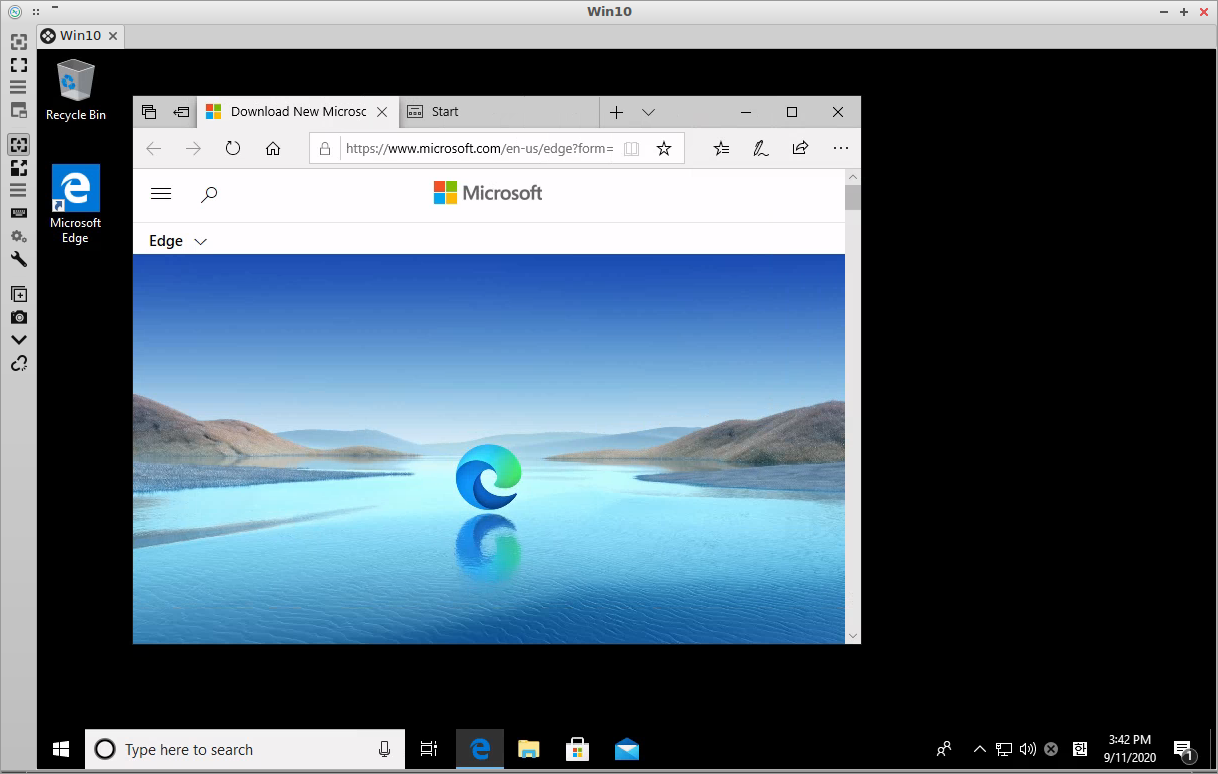
Task: Select the Download New Microsoft tab
Action: [298, 112]
